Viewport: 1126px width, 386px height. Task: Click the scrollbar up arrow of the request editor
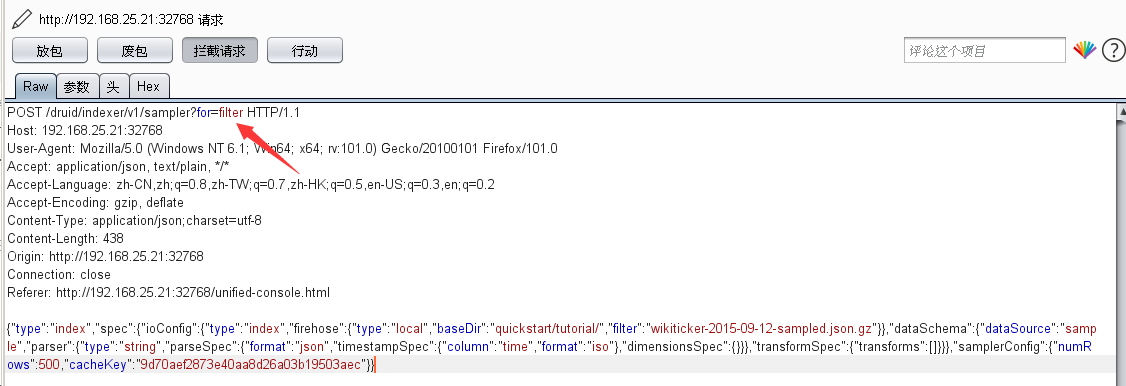tap(1121, 112)
